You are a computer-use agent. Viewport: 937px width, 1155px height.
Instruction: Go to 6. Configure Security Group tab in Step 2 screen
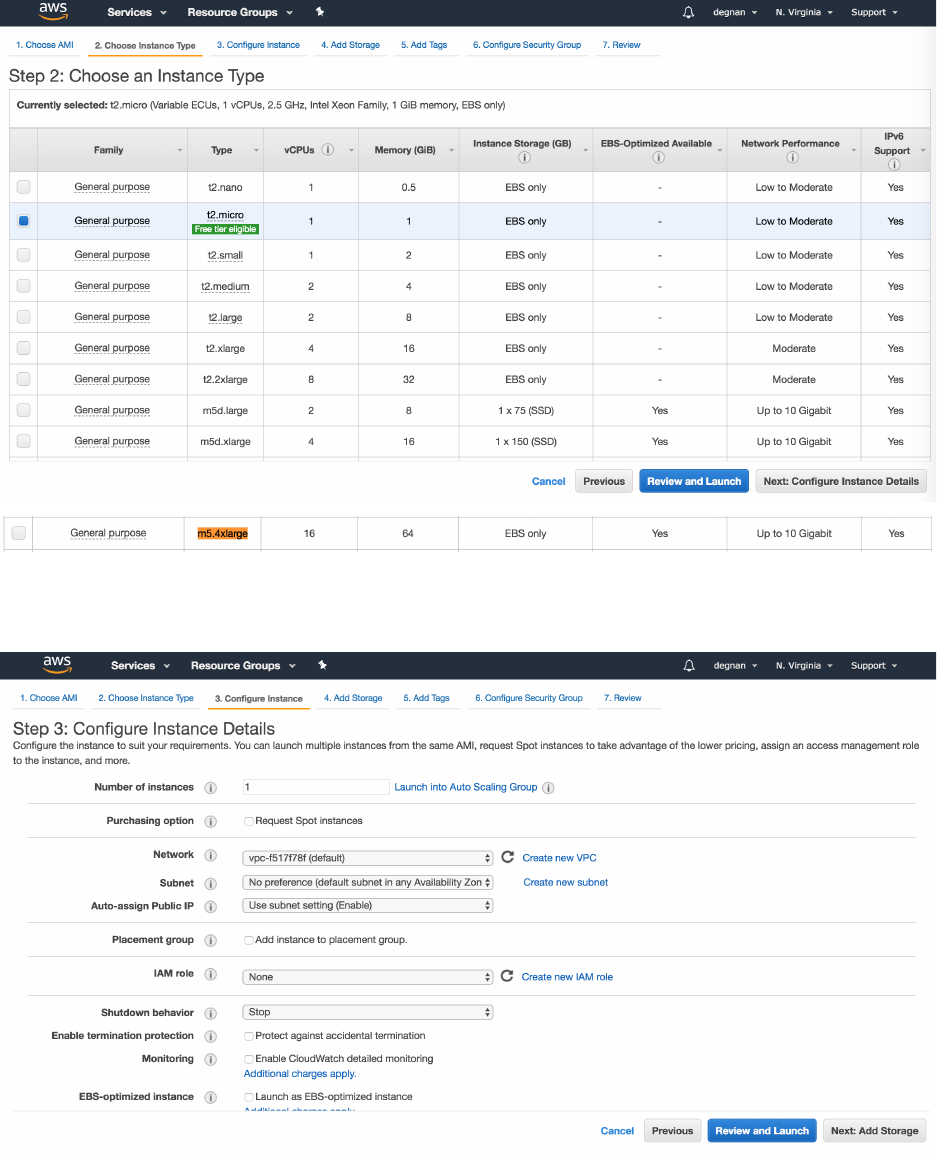coord(527,45)
